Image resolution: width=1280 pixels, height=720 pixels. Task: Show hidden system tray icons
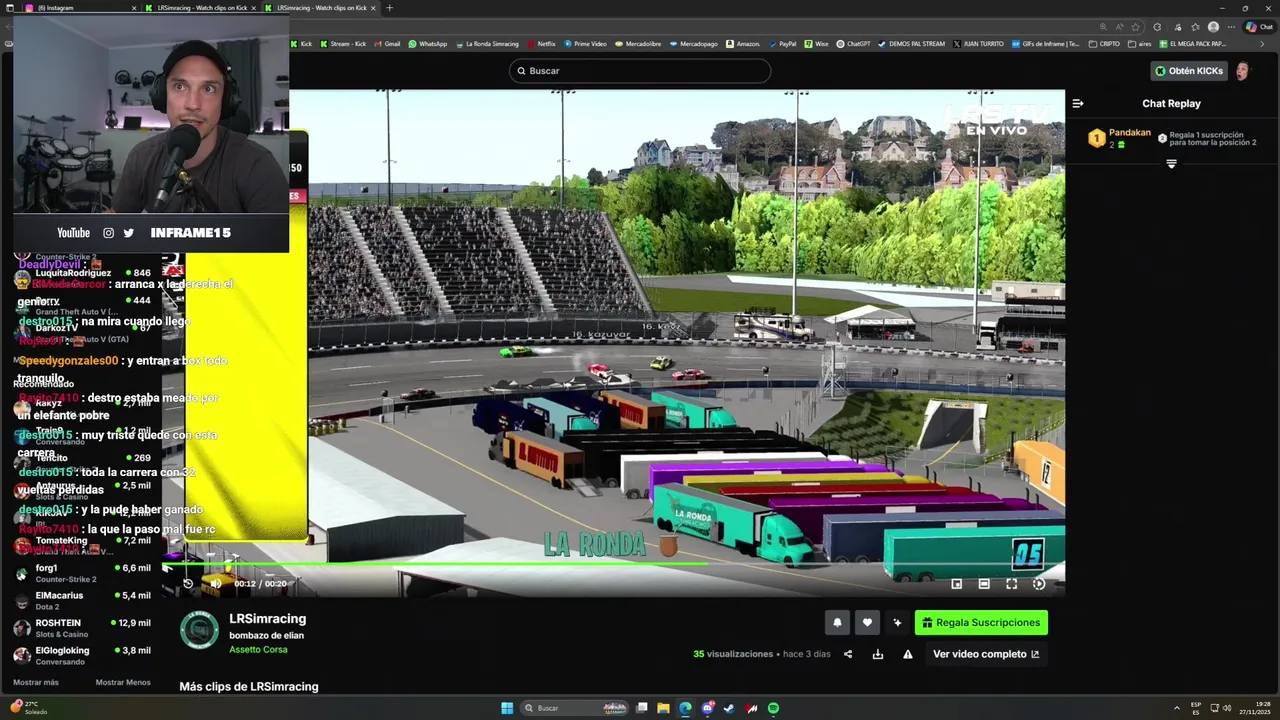[1176, 708]
